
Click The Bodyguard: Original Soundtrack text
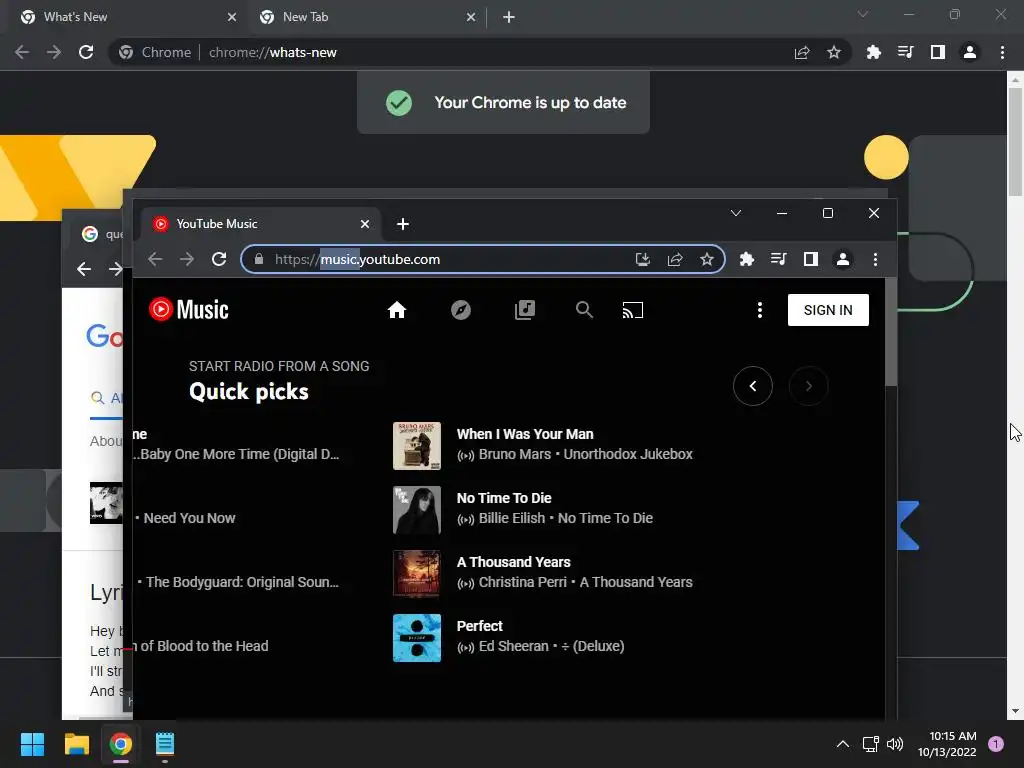coord(242,583)
